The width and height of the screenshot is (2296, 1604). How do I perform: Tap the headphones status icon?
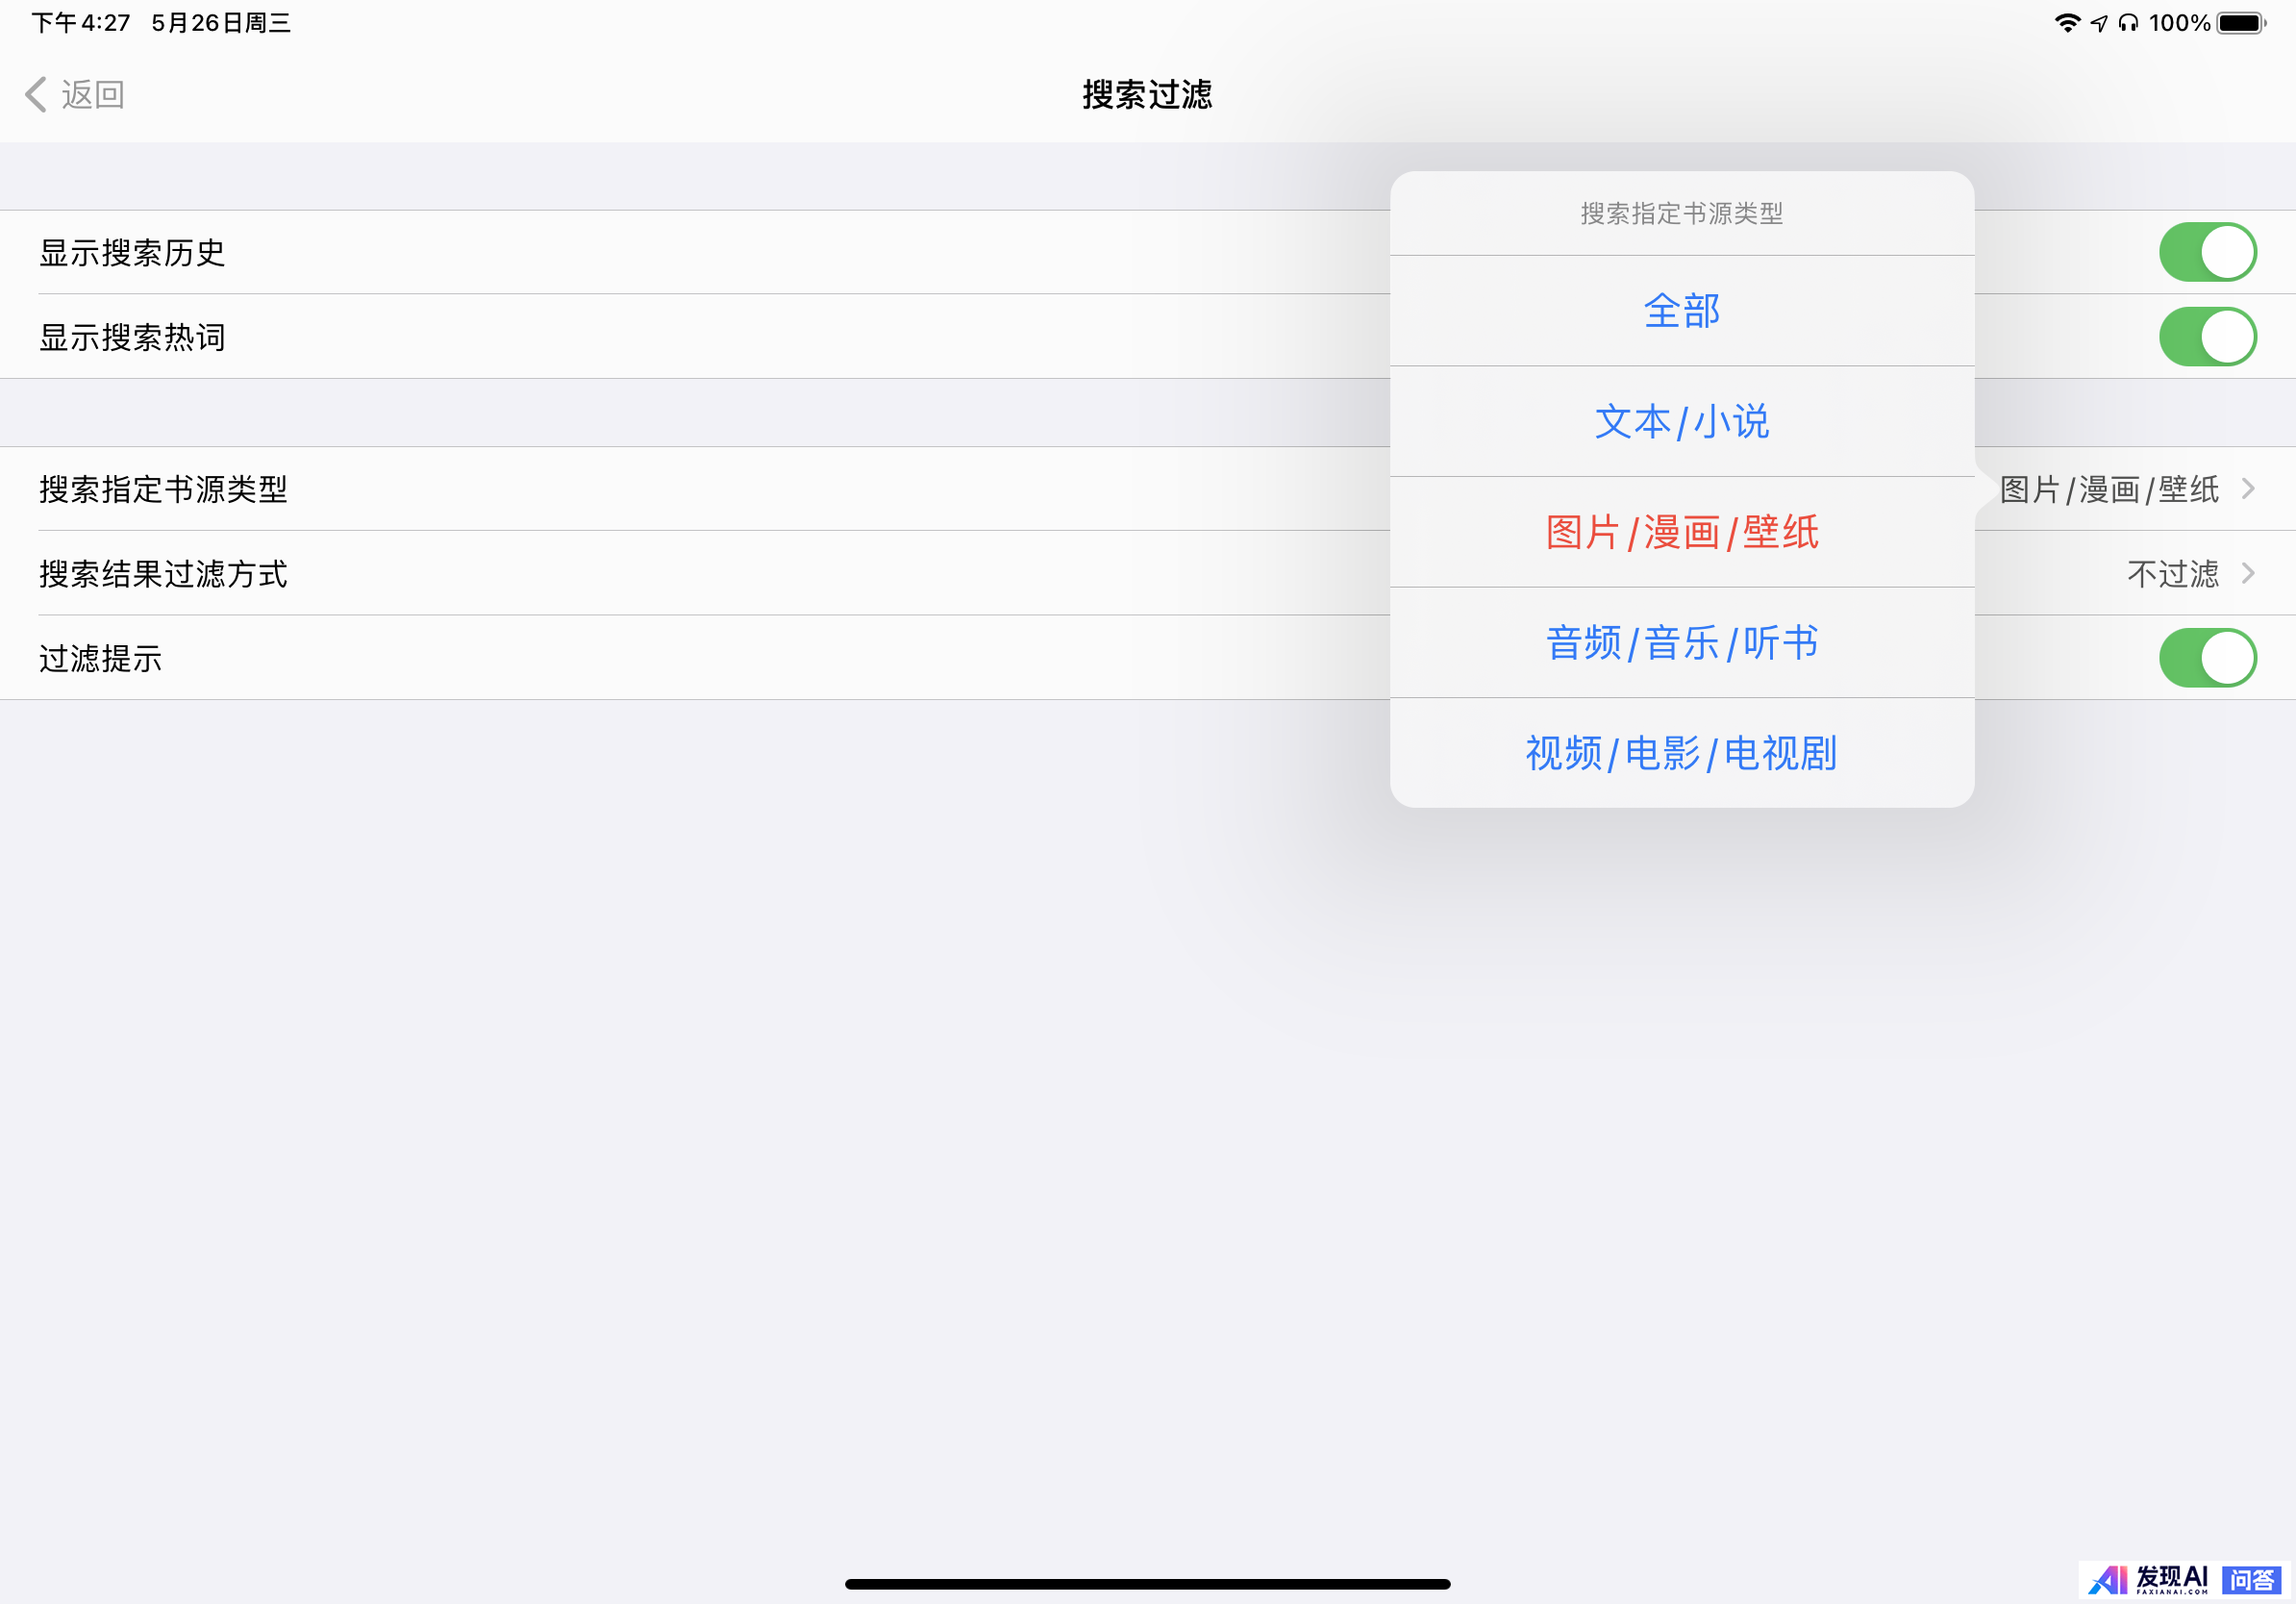coord(2128,23)
